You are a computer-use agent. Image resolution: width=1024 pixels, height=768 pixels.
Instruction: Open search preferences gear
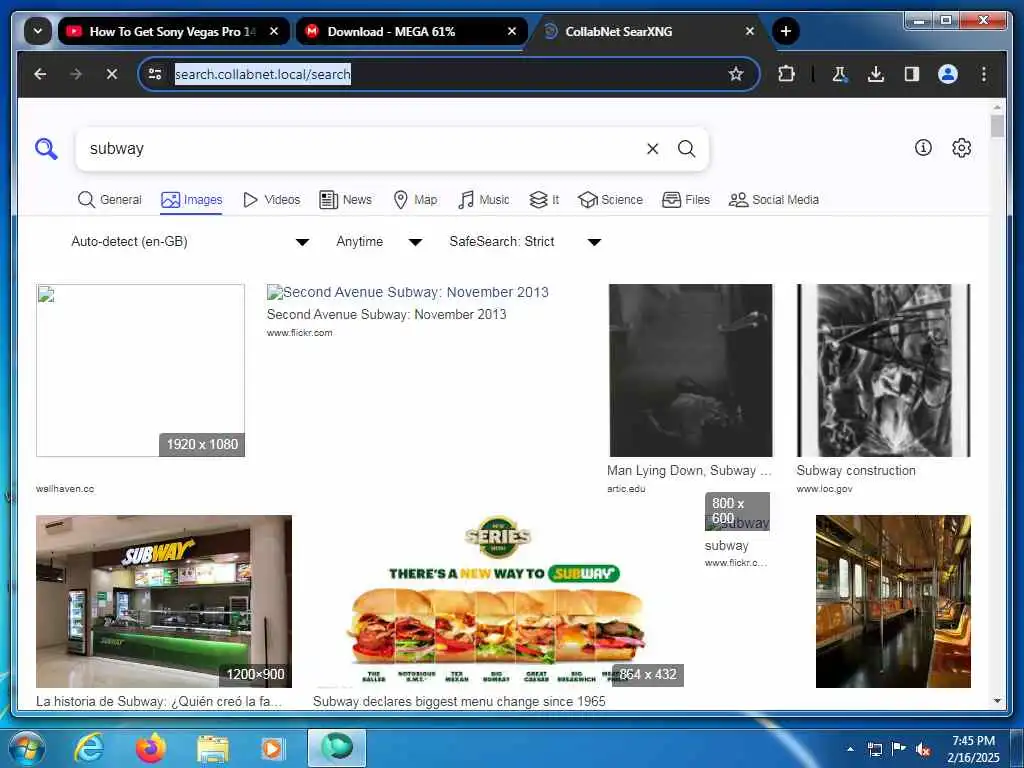[961, 148]
